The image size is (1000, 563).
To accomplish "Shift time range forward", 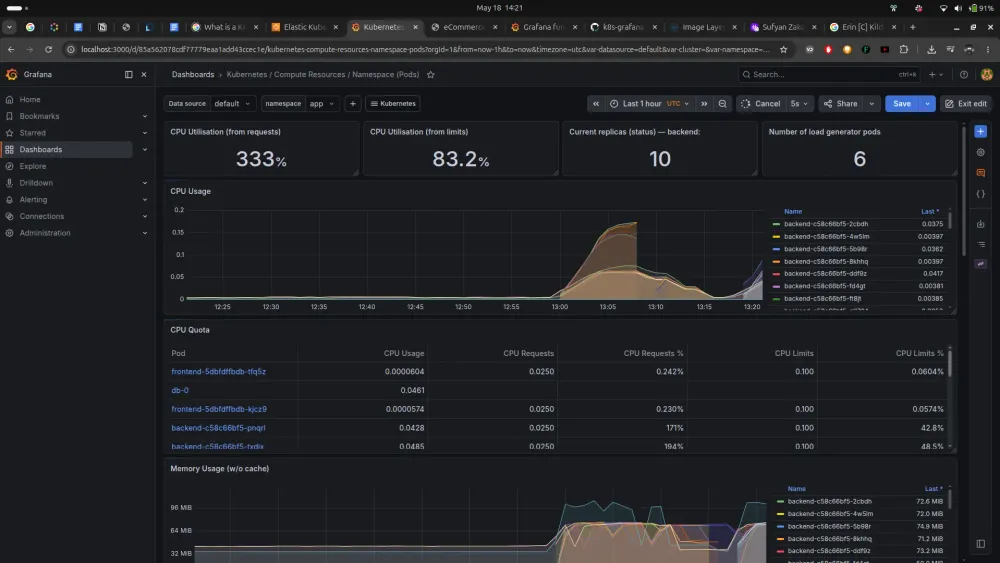I will point(704,103).
